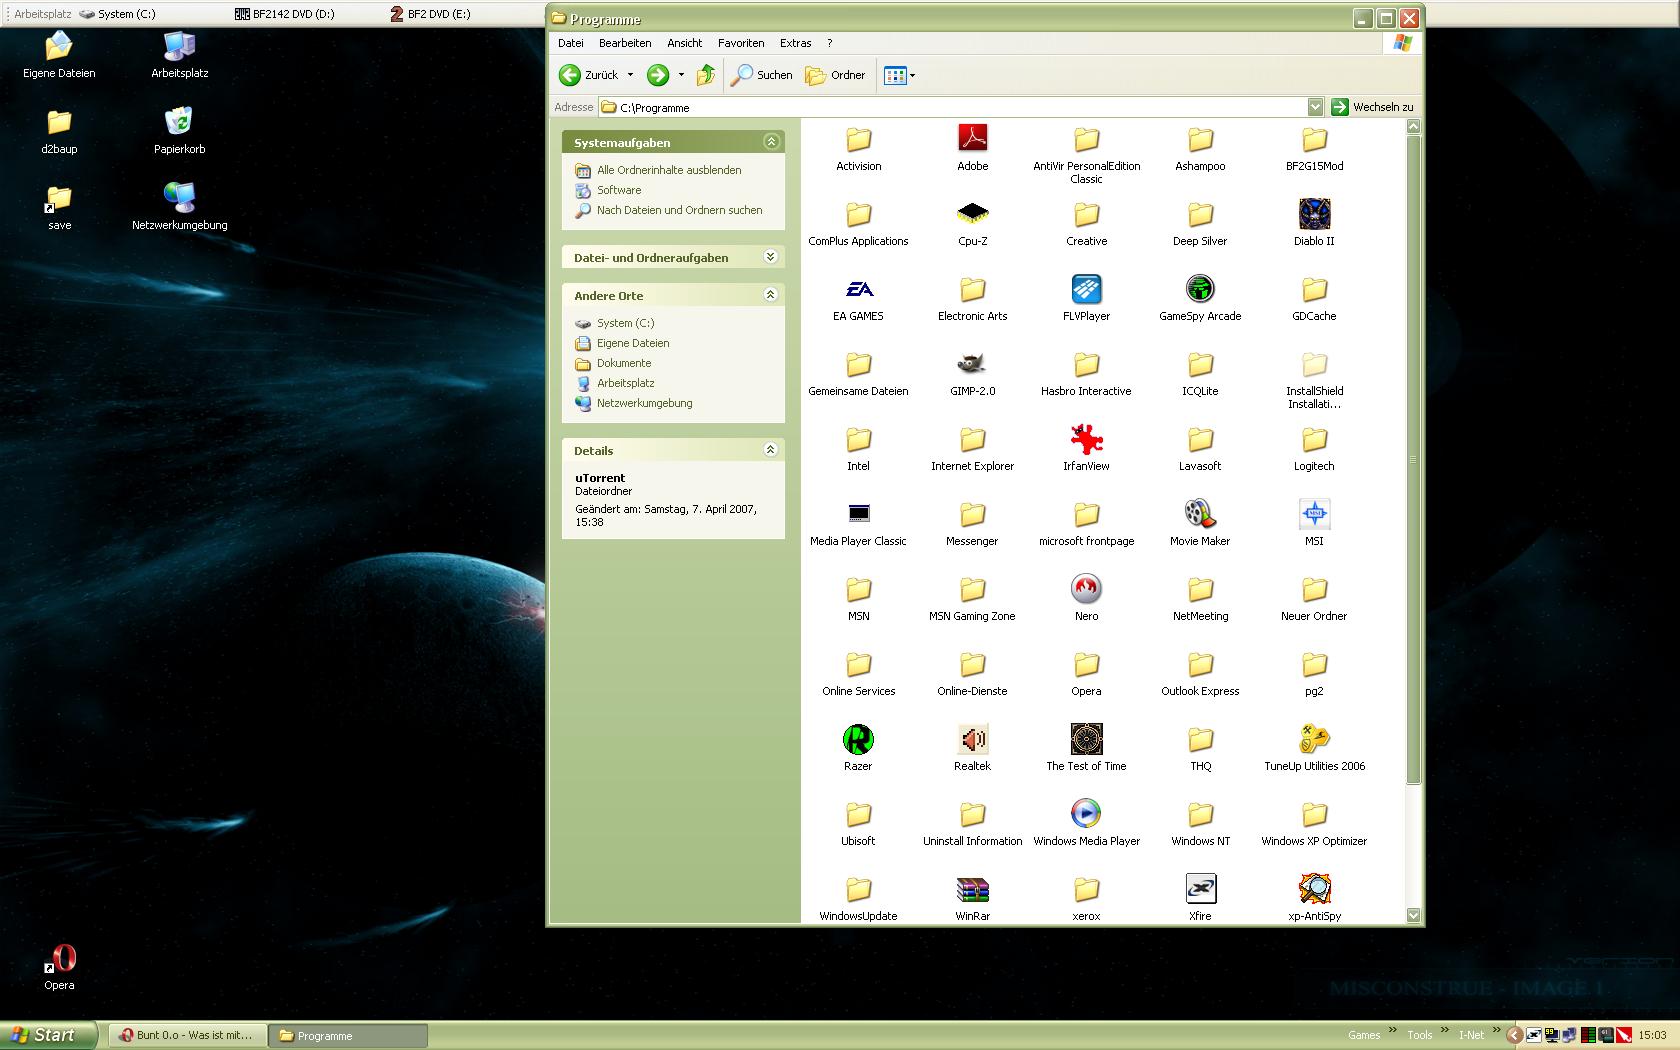Click the scrollbar down arrow in Programme
The height and width of the screenshot is (1050, 1680).
(1413, 914)
